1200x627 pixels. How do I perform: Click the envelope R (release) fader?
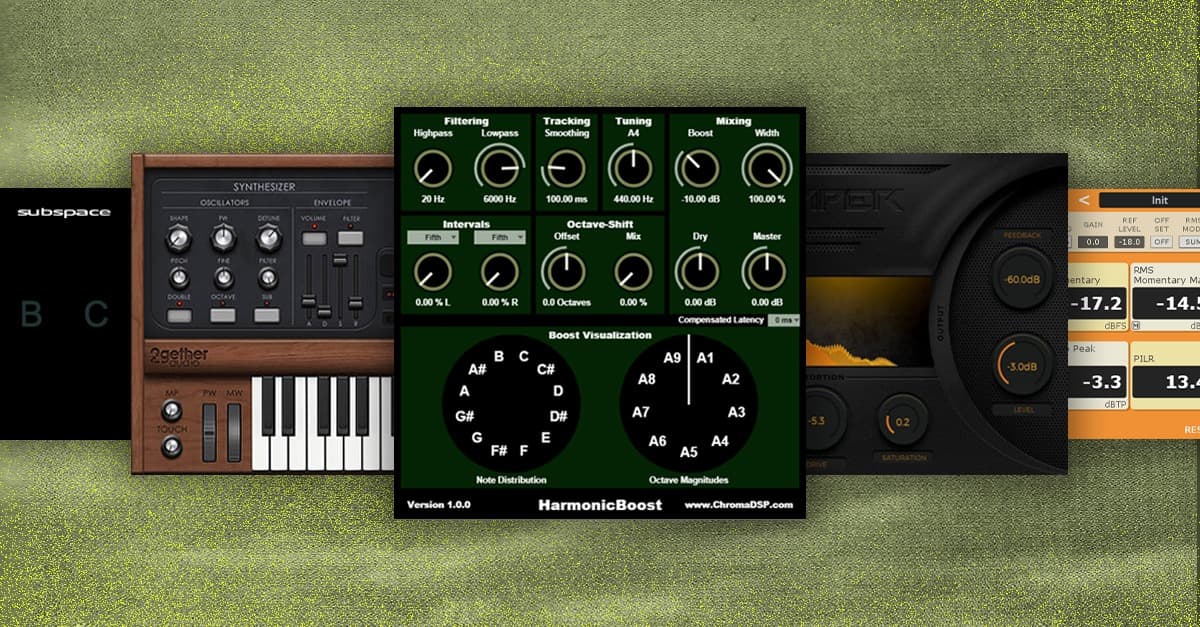click(354, 302)
